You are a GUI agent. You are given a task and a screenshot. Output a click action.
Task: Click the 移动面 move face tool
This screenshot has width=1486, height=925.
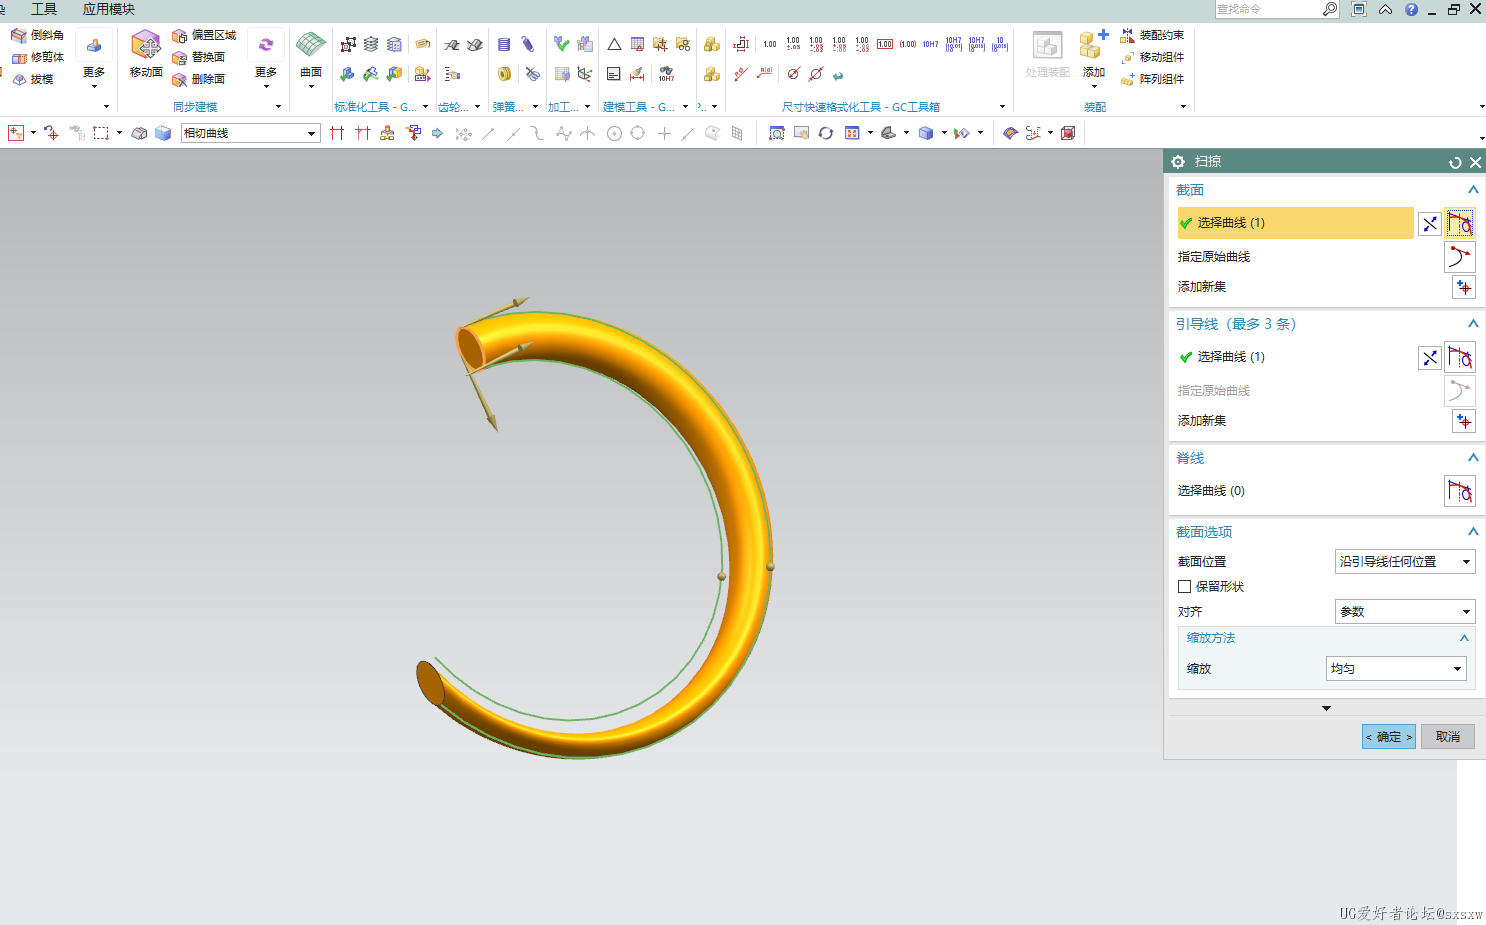pos(146,54)
